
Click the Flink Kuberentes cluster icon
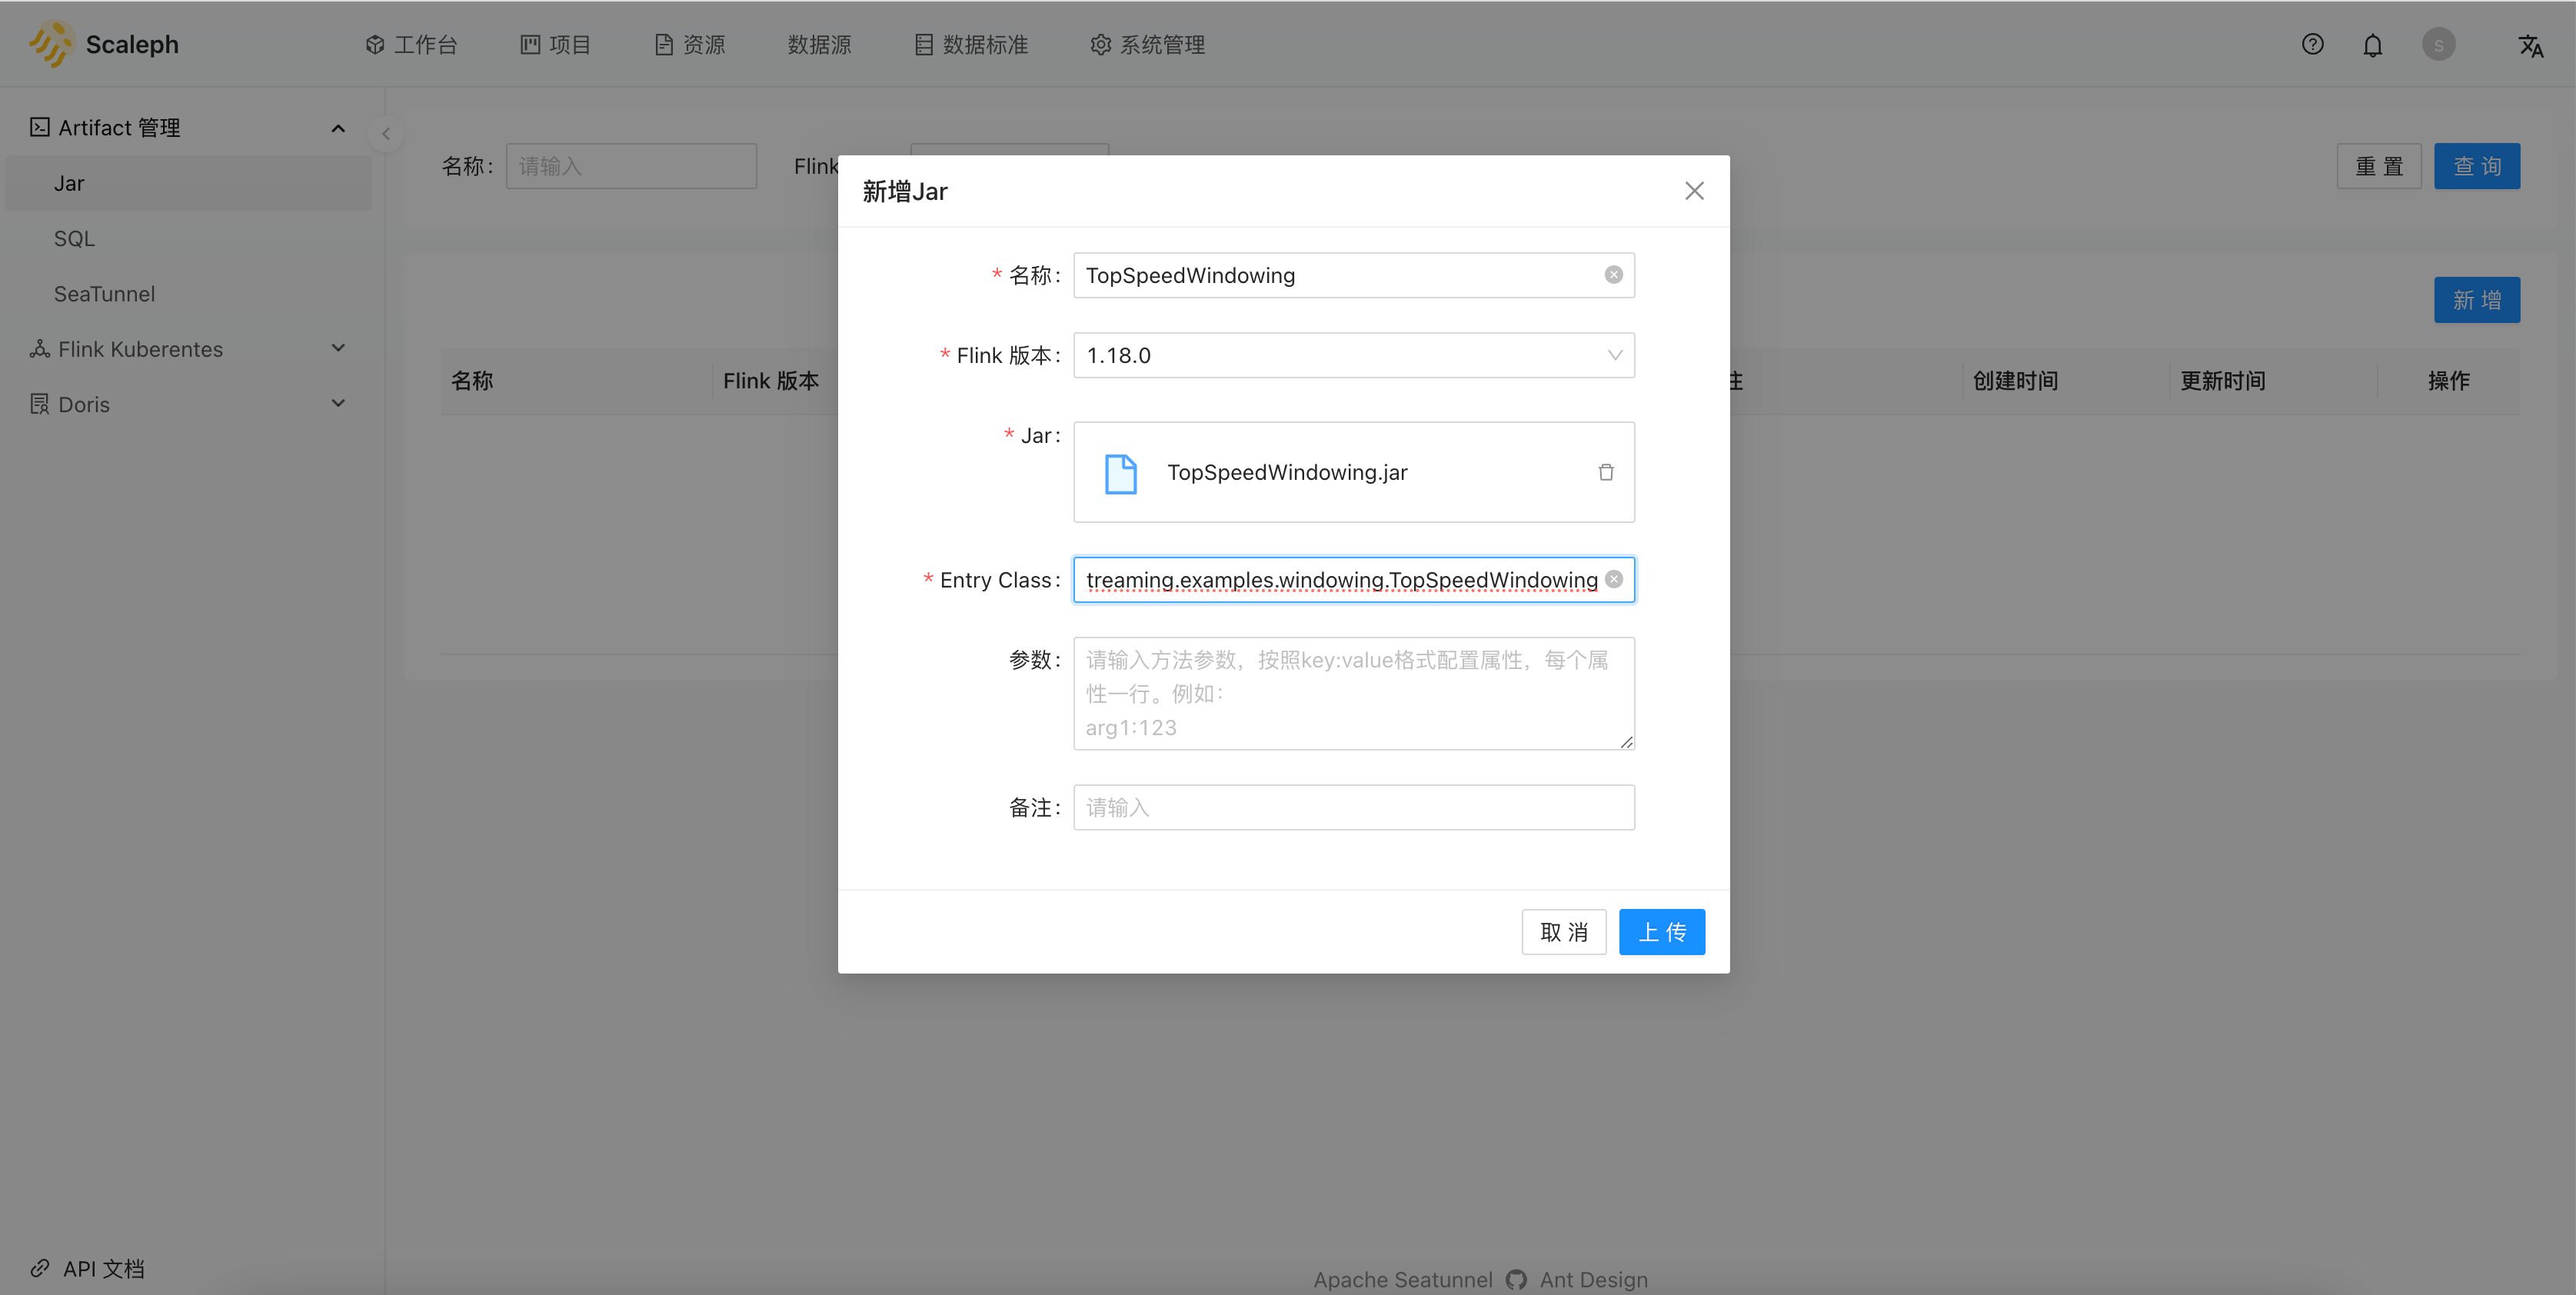click(39, 348)
